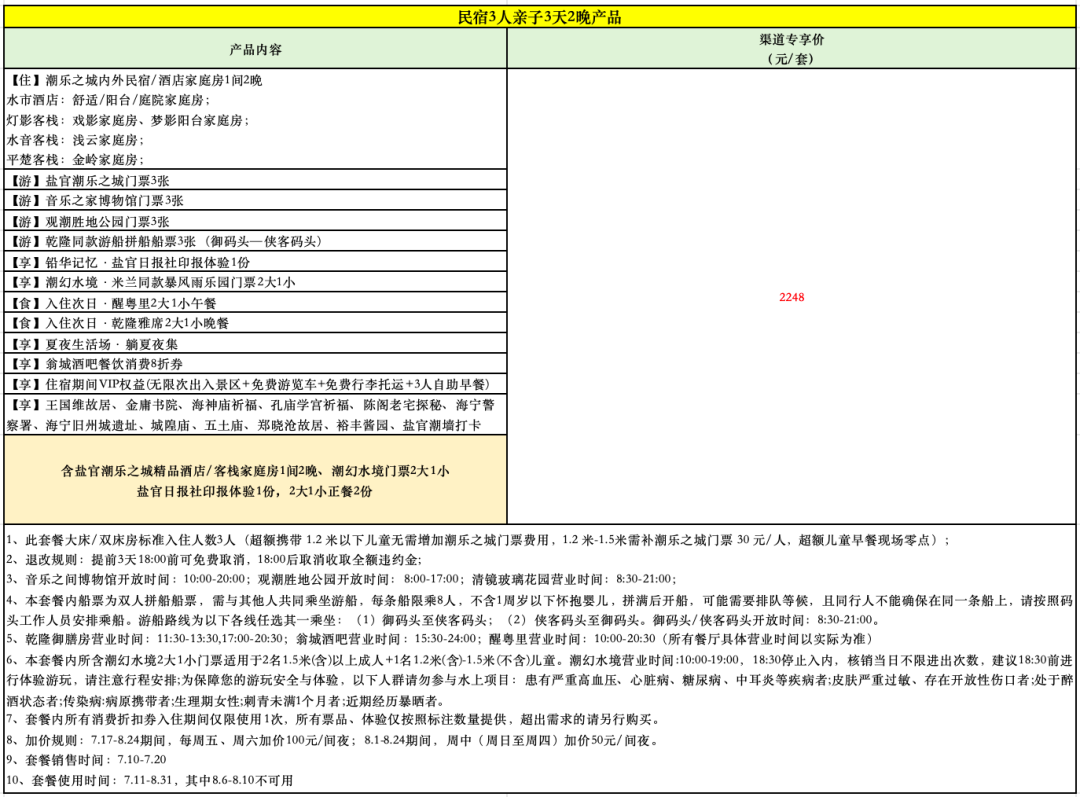
Task: Select the "醒粤里2大1小午餐" row
Action: (256, 302)
